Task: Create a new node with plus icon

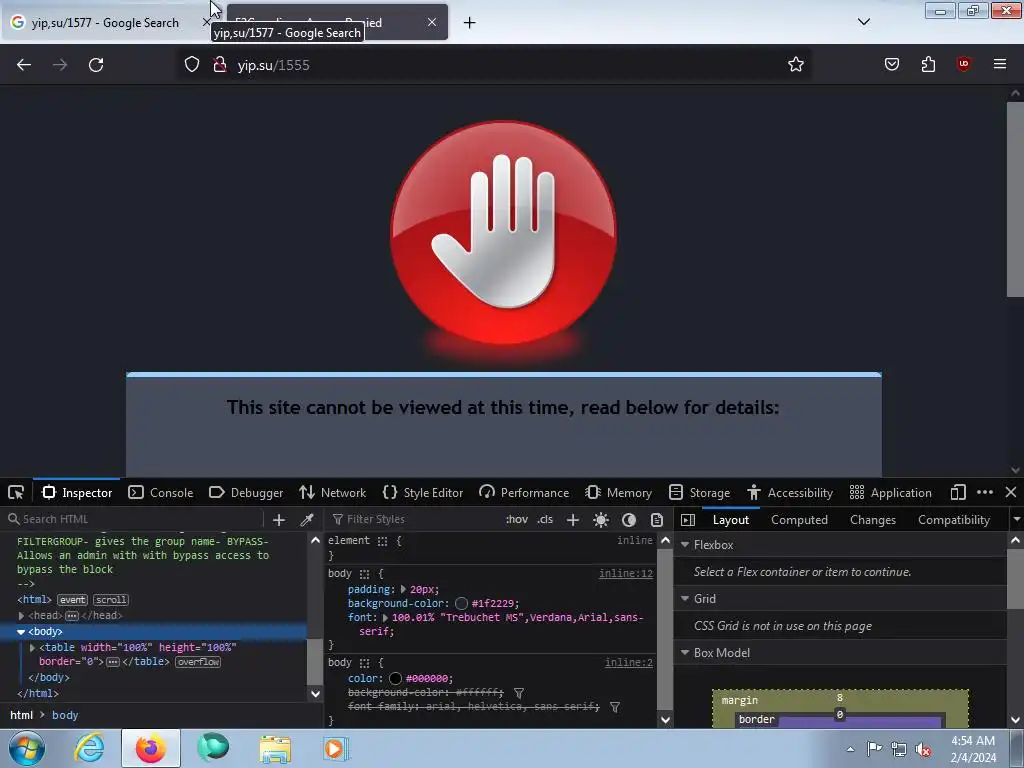Action: 279,519
